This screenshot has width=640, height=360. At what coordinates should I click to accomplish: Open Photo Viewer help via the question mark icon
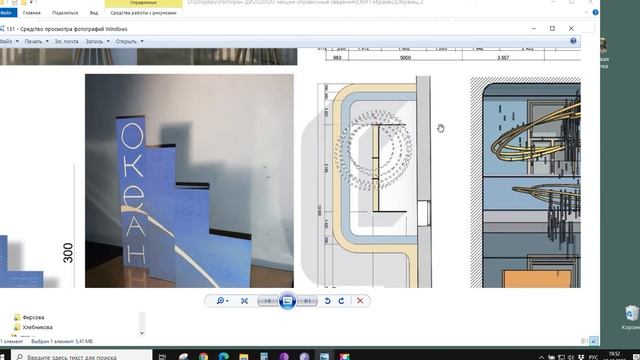(573, 41)
